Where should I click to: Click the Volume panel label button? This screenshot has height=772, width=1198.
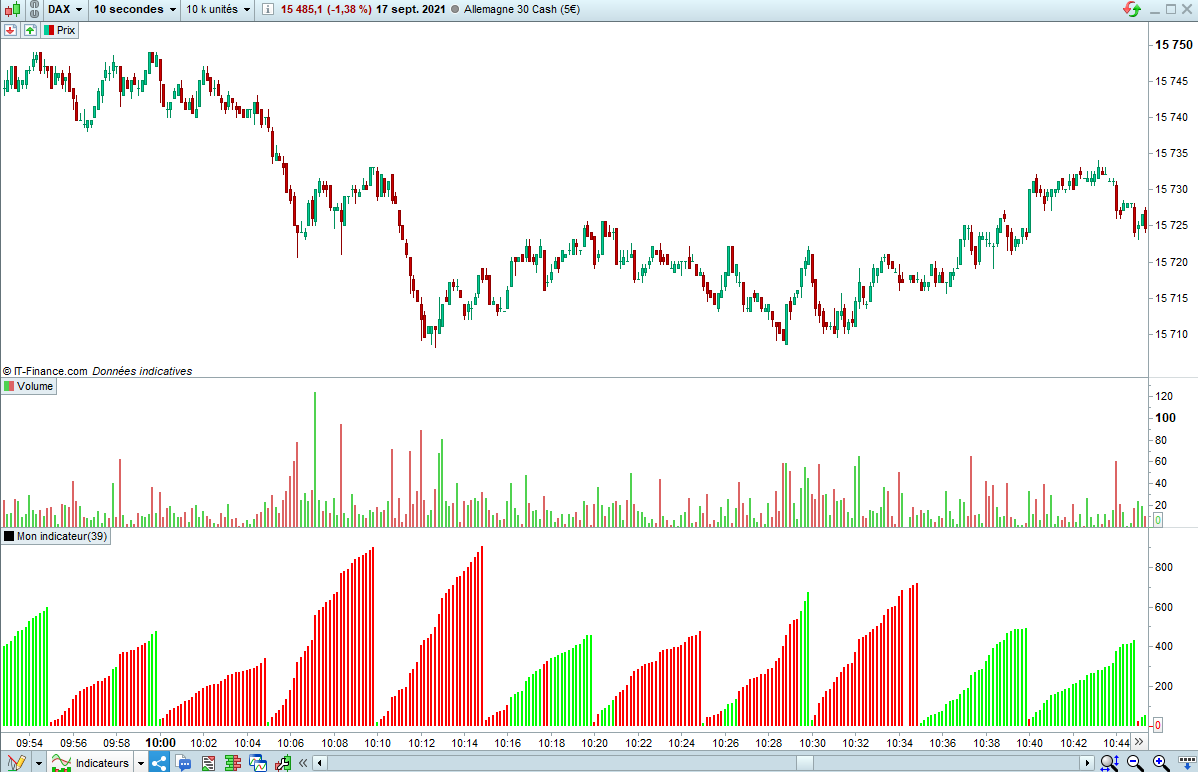click(29, 386)
